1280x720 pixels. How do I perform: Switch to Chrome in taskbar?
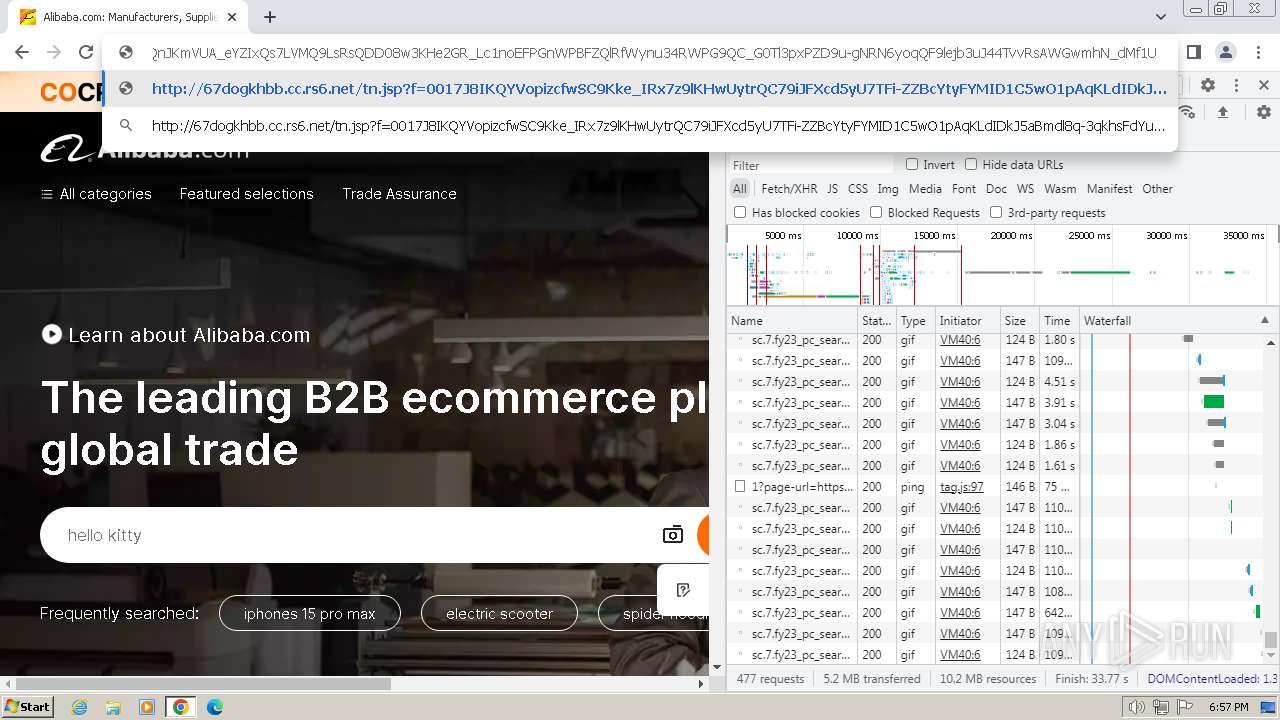(181, 707)
